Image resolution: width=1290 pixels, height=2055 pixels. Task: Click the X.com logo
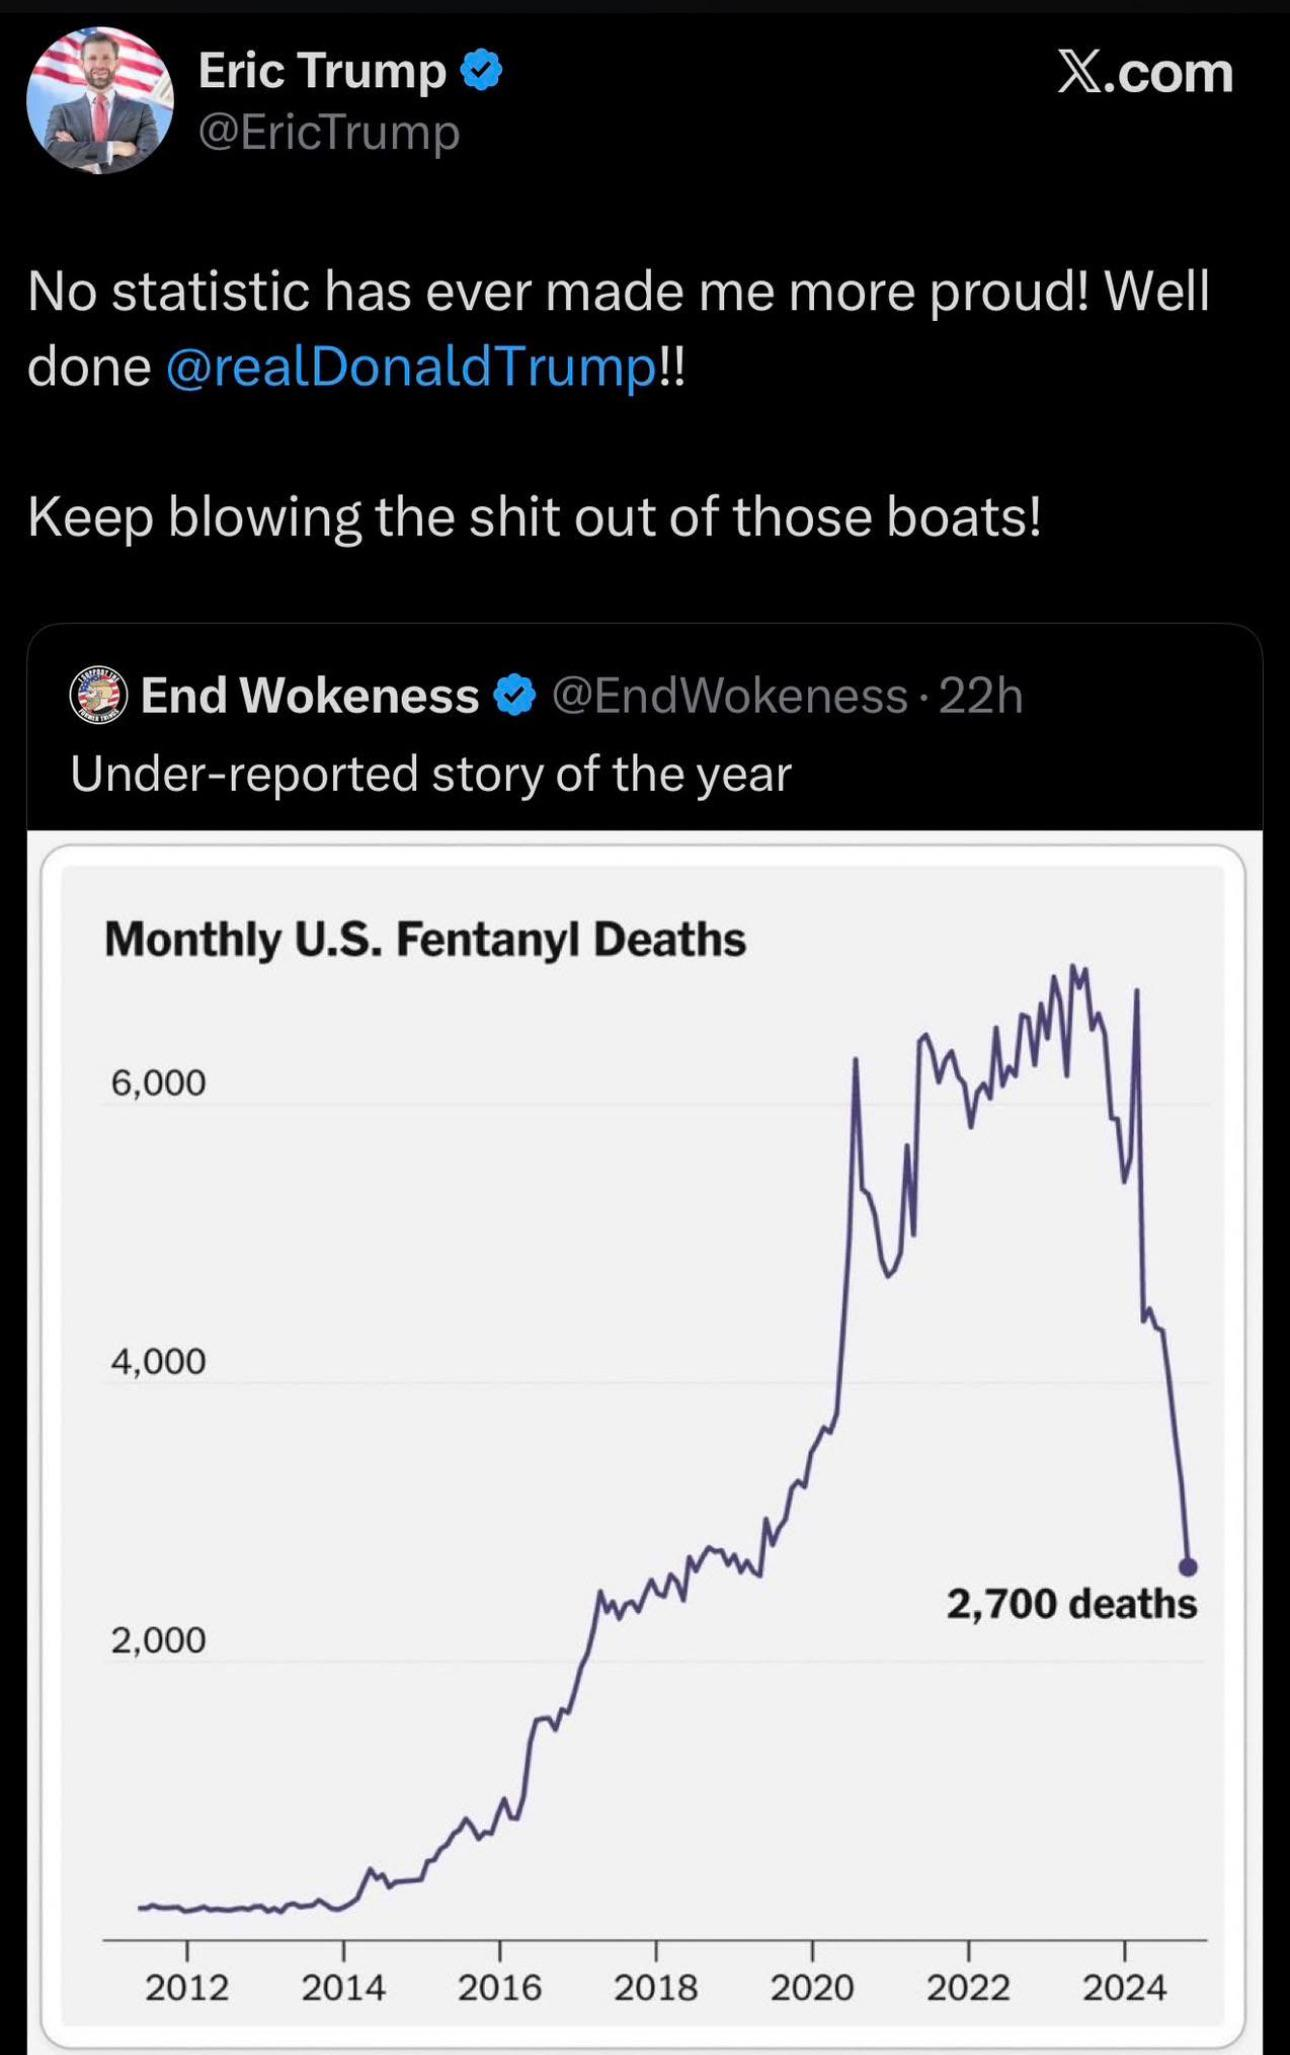[1145, 73]
